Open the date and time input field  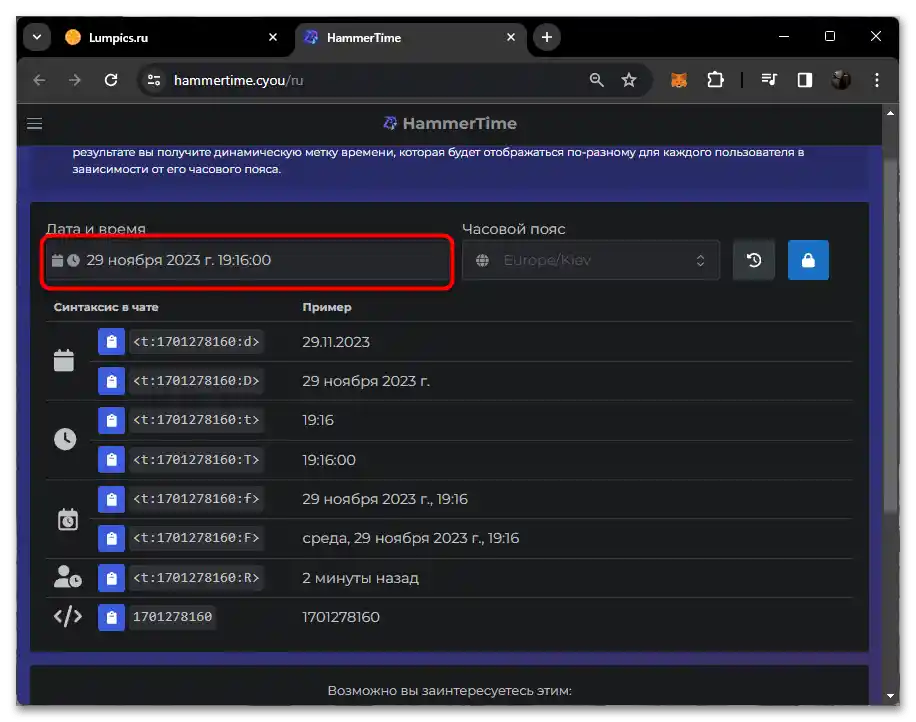[x=248, y=260]
